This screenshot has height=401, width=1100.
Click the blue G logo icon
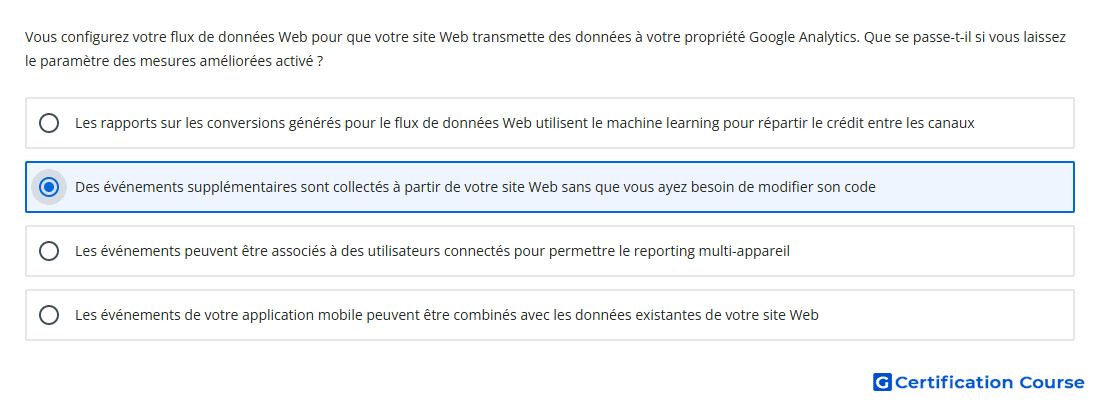pos(882,382)
